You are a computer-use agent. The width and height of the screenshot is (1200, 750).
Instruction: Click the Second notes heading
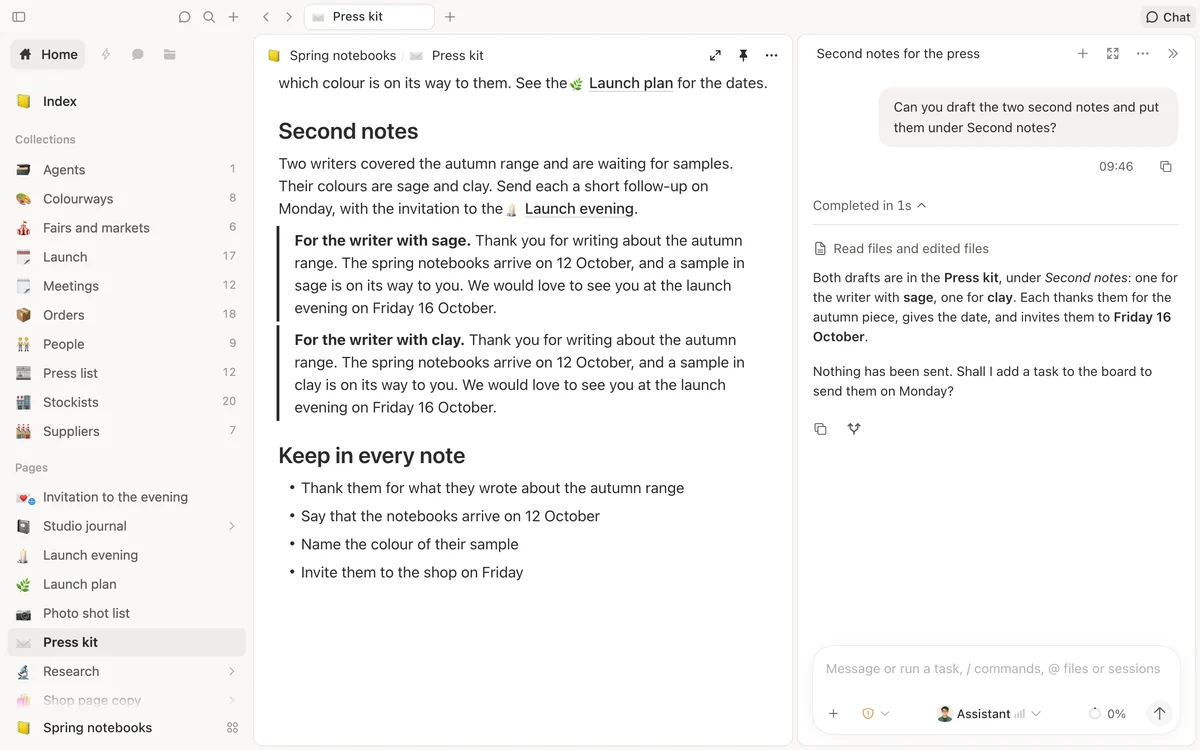click(x=348, y=131)
